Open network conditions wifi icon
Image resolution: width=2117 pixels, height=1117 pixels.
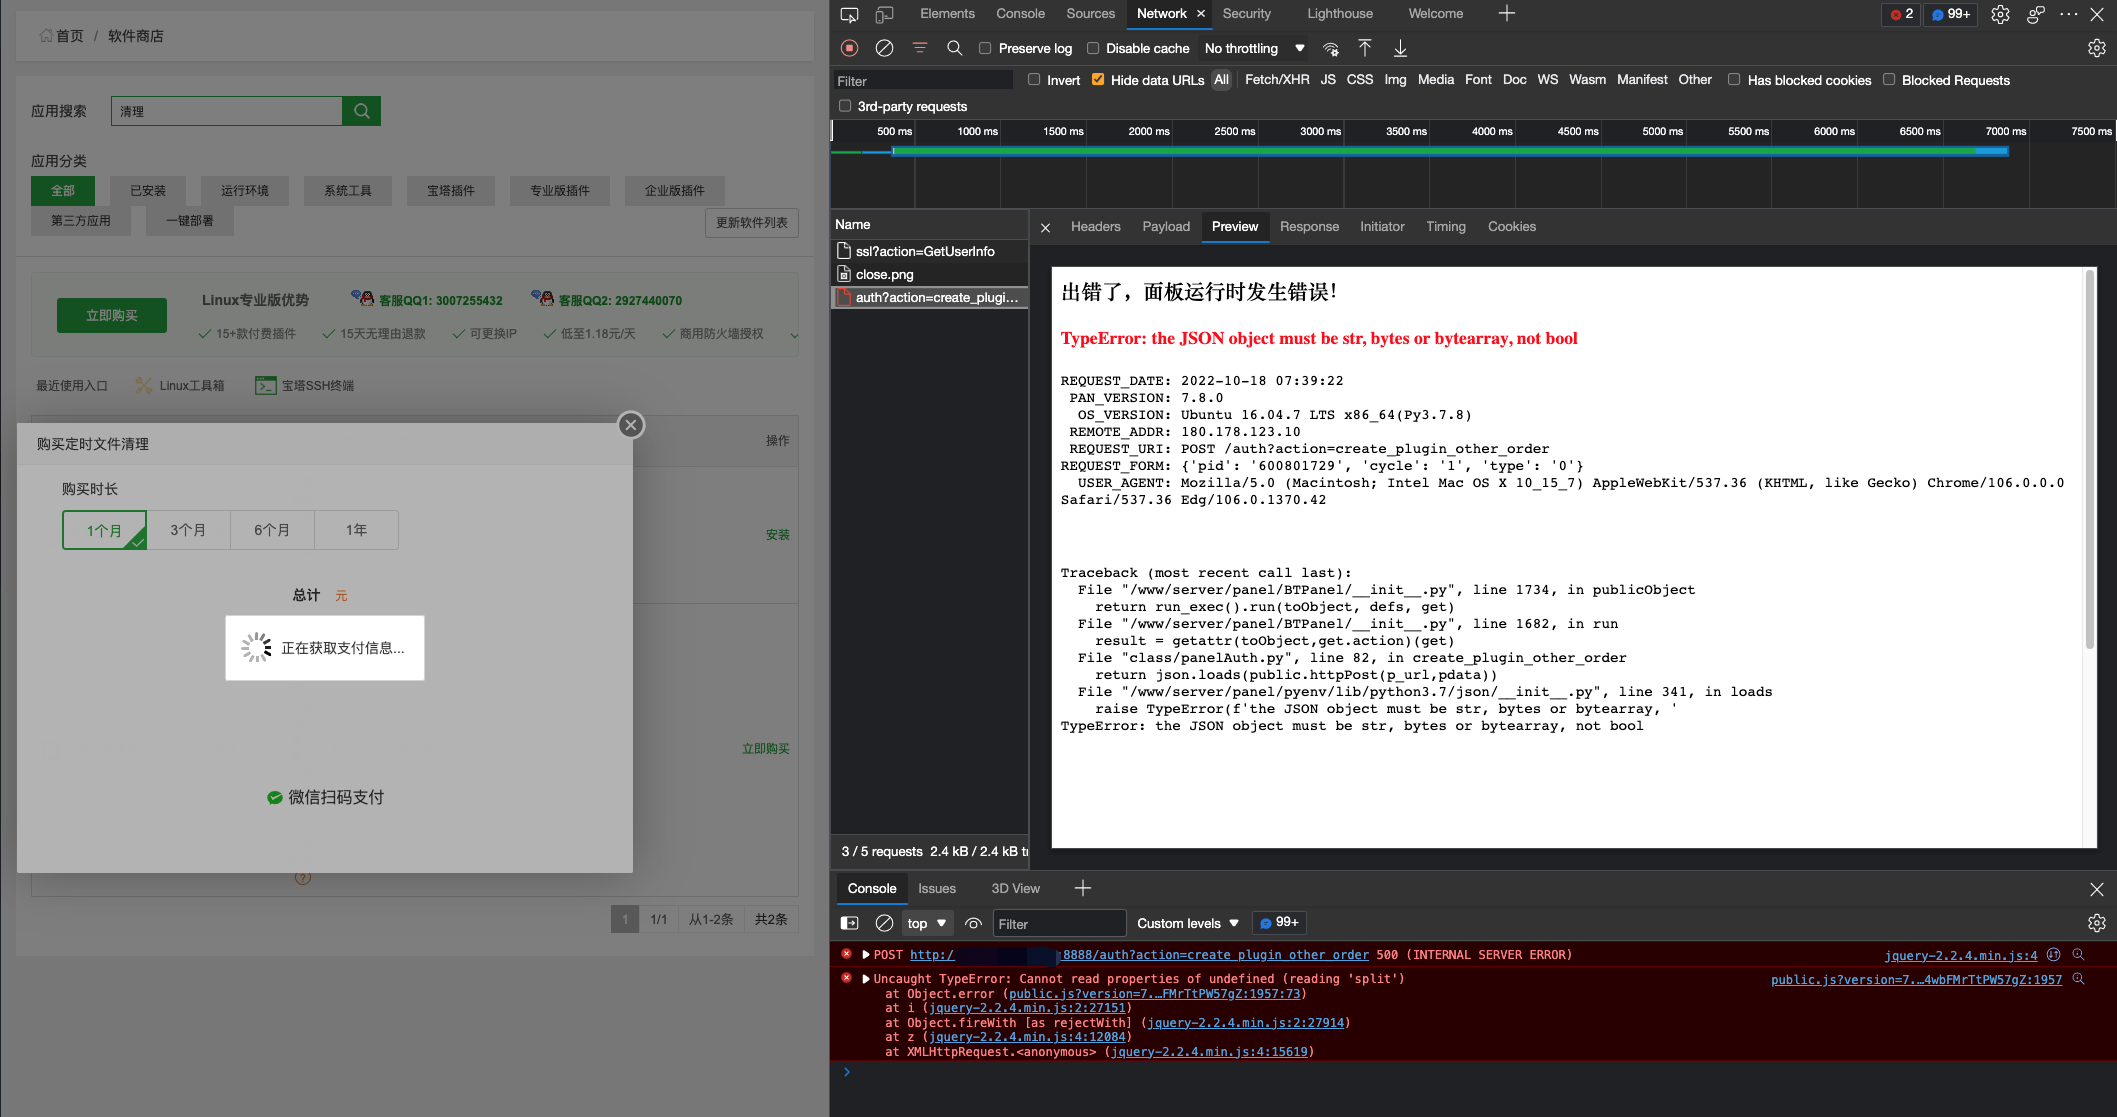[x=1331, y=48]
